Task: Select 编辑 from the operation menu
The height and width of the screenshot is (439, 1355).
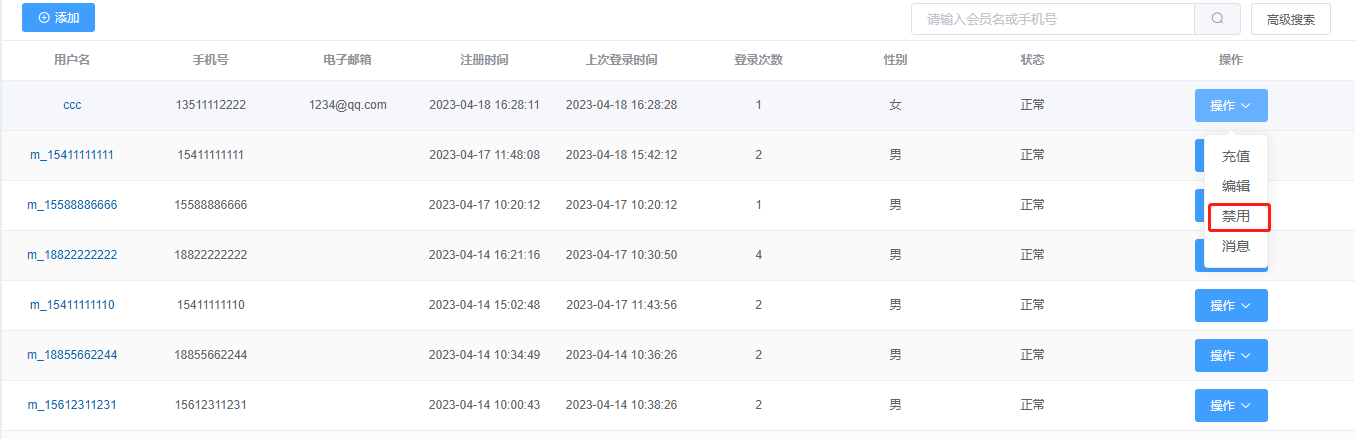Action: click(1236, 186)
